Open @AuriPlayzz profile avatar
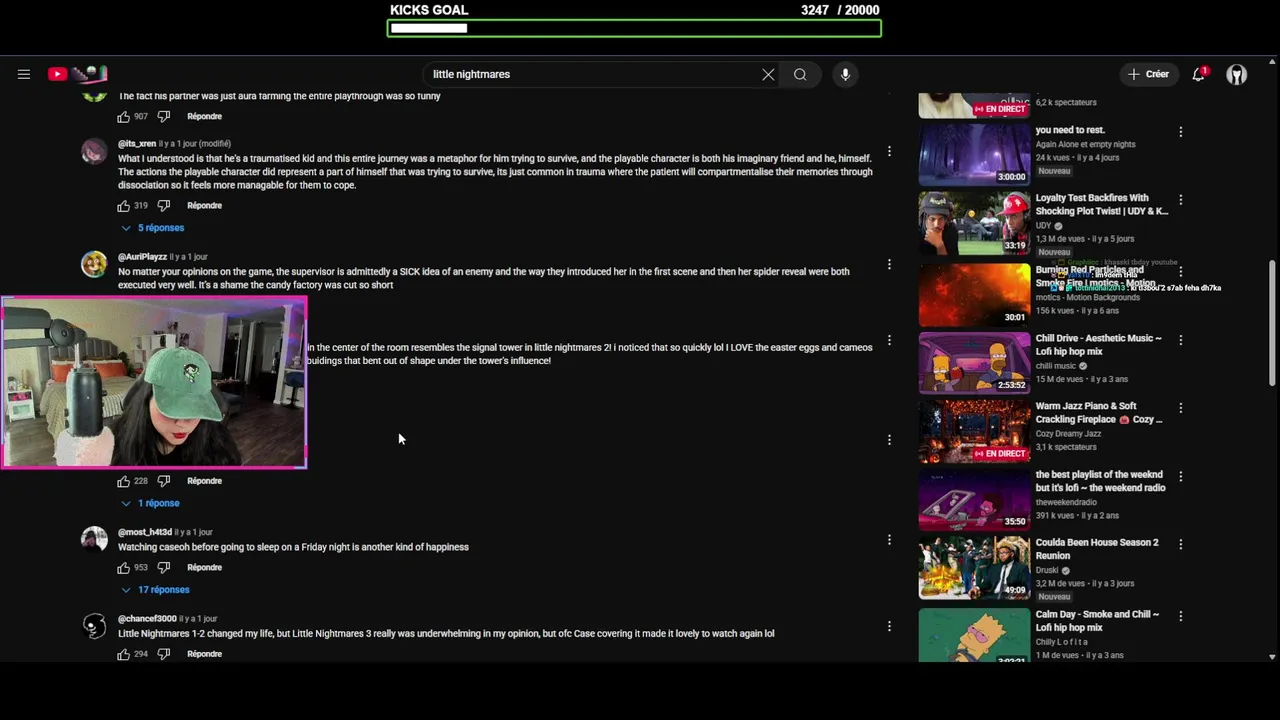1280x720 pixels. [x=94, y=264]
